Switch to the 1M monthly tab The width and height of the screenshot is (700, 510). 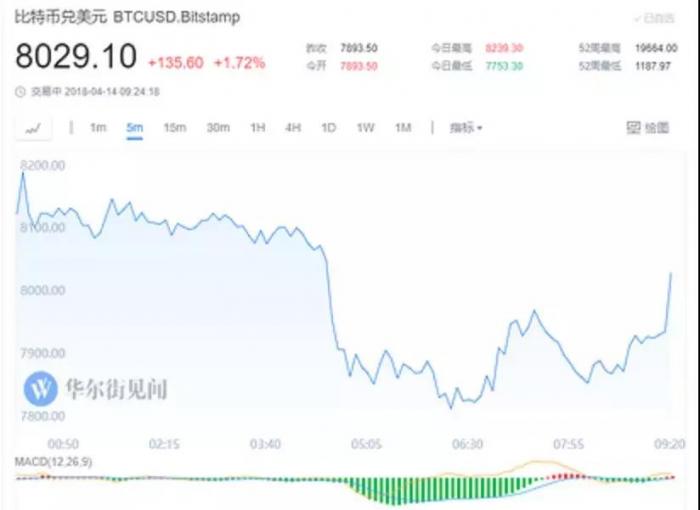[403, 128]
